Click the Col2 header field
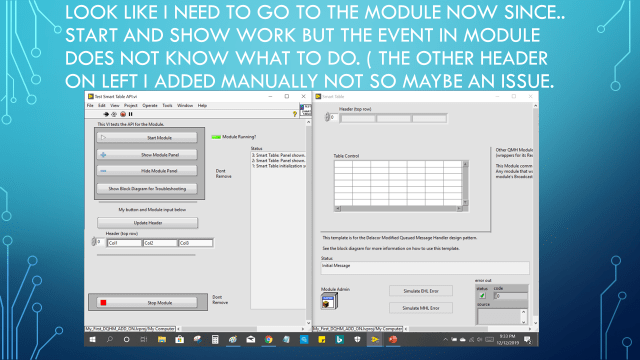Screen dimensions: 640x360 160,243
